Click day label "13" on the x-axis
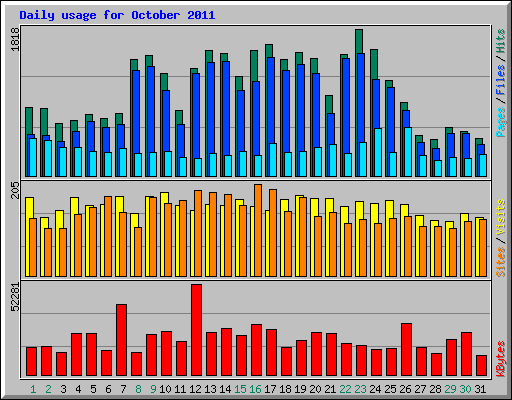This screenshot has width=512, height=400. pos(210,389)
